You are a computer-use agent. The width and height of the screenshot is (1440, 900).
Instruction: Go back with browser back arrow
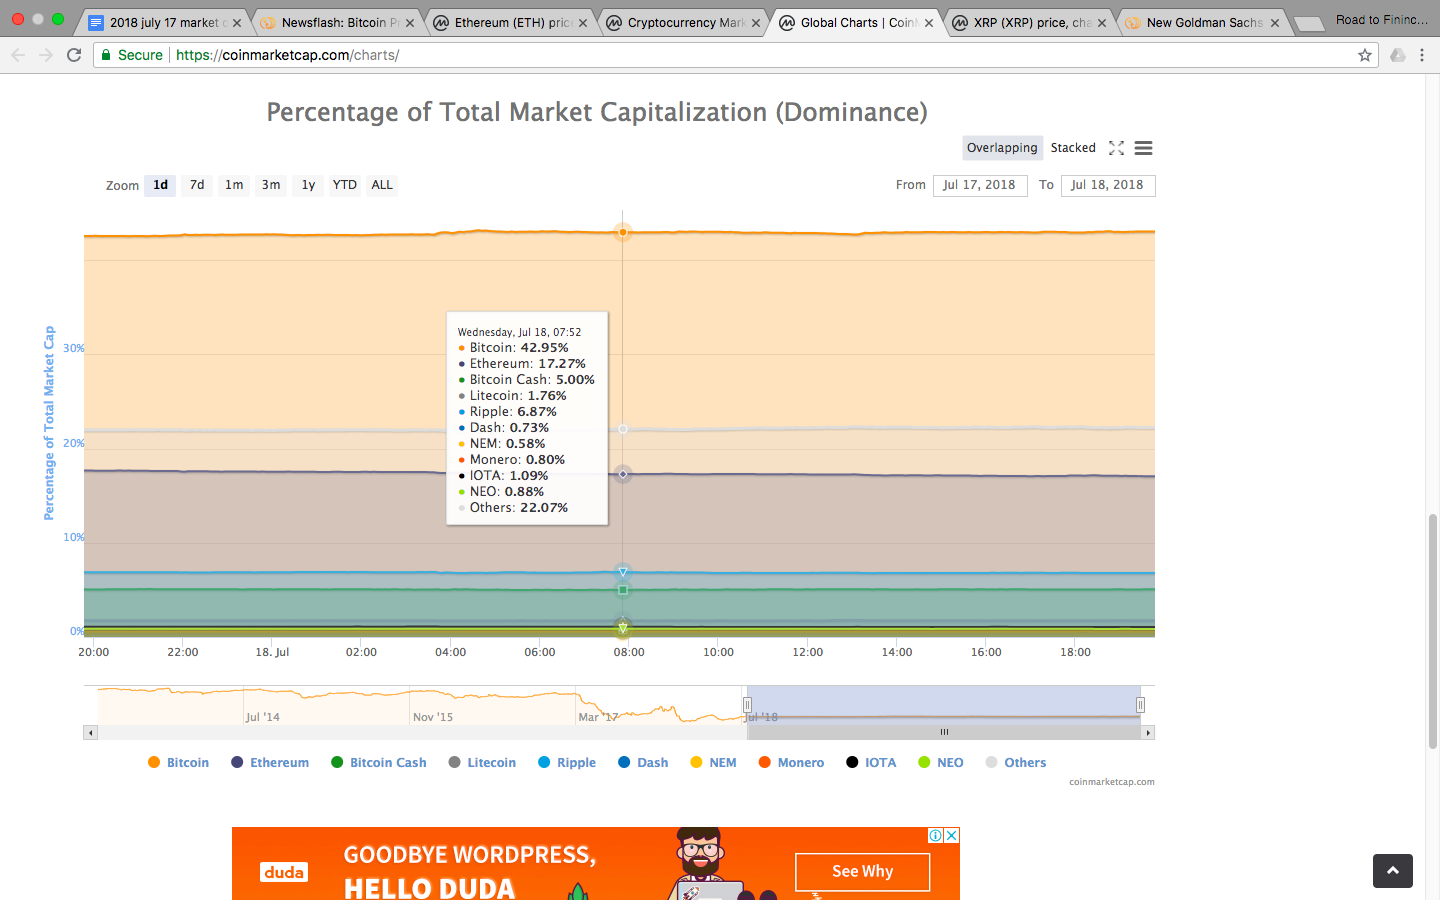(18, 55)
